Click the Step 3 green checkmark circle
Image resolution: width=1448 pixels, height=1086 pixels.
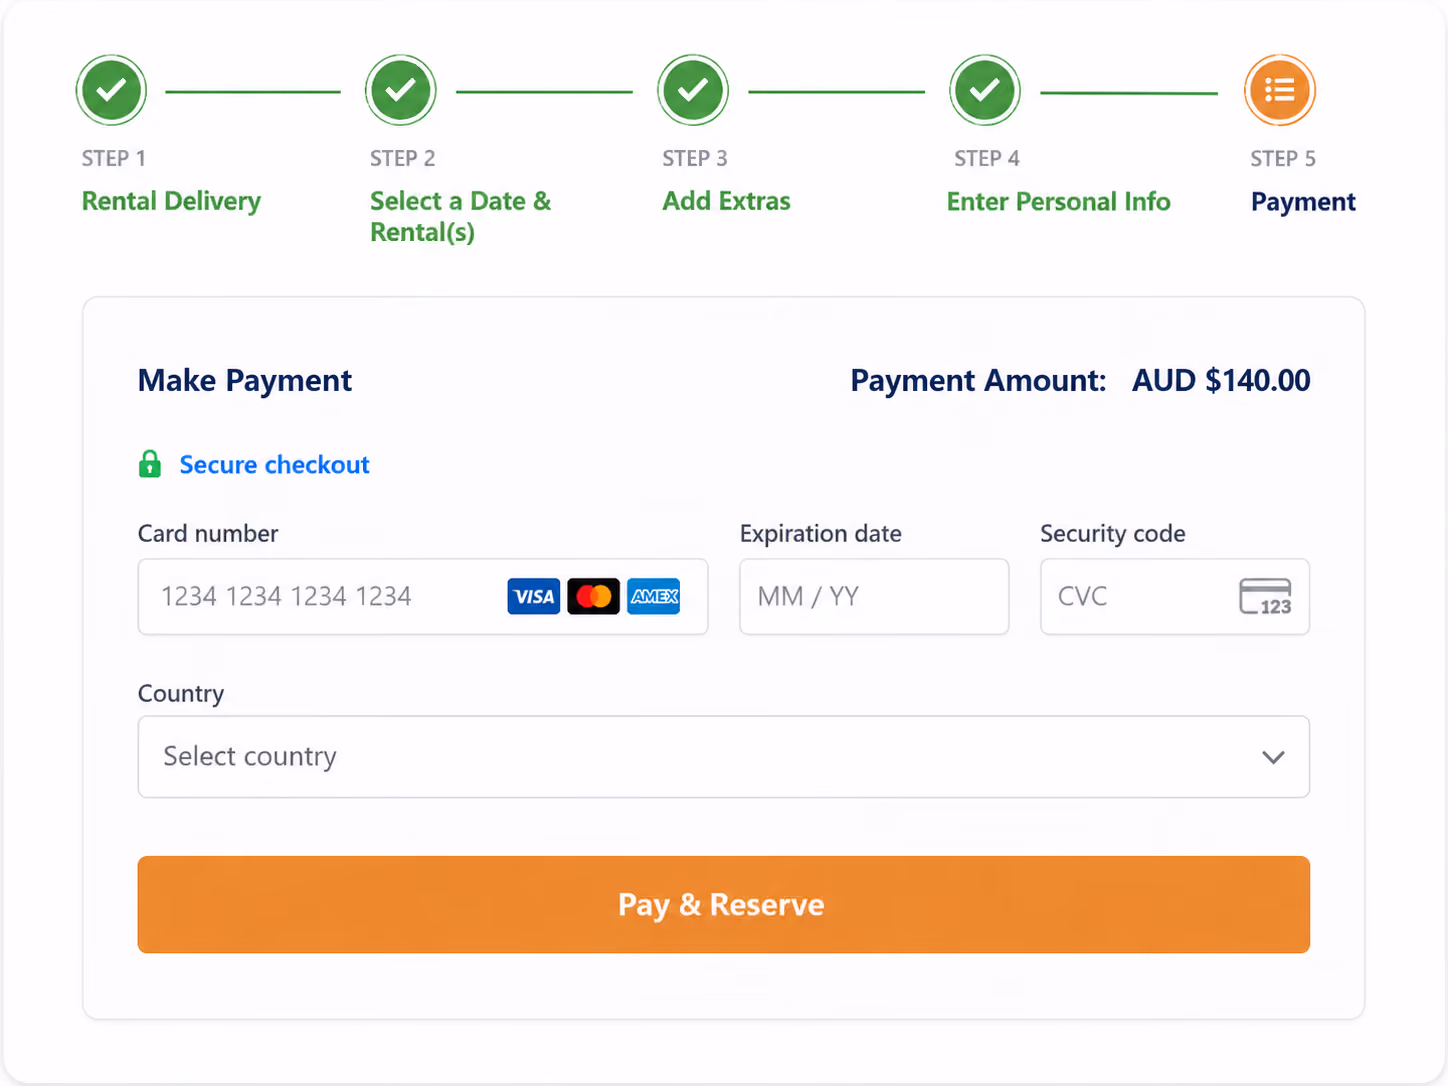(x=693, y=90)
